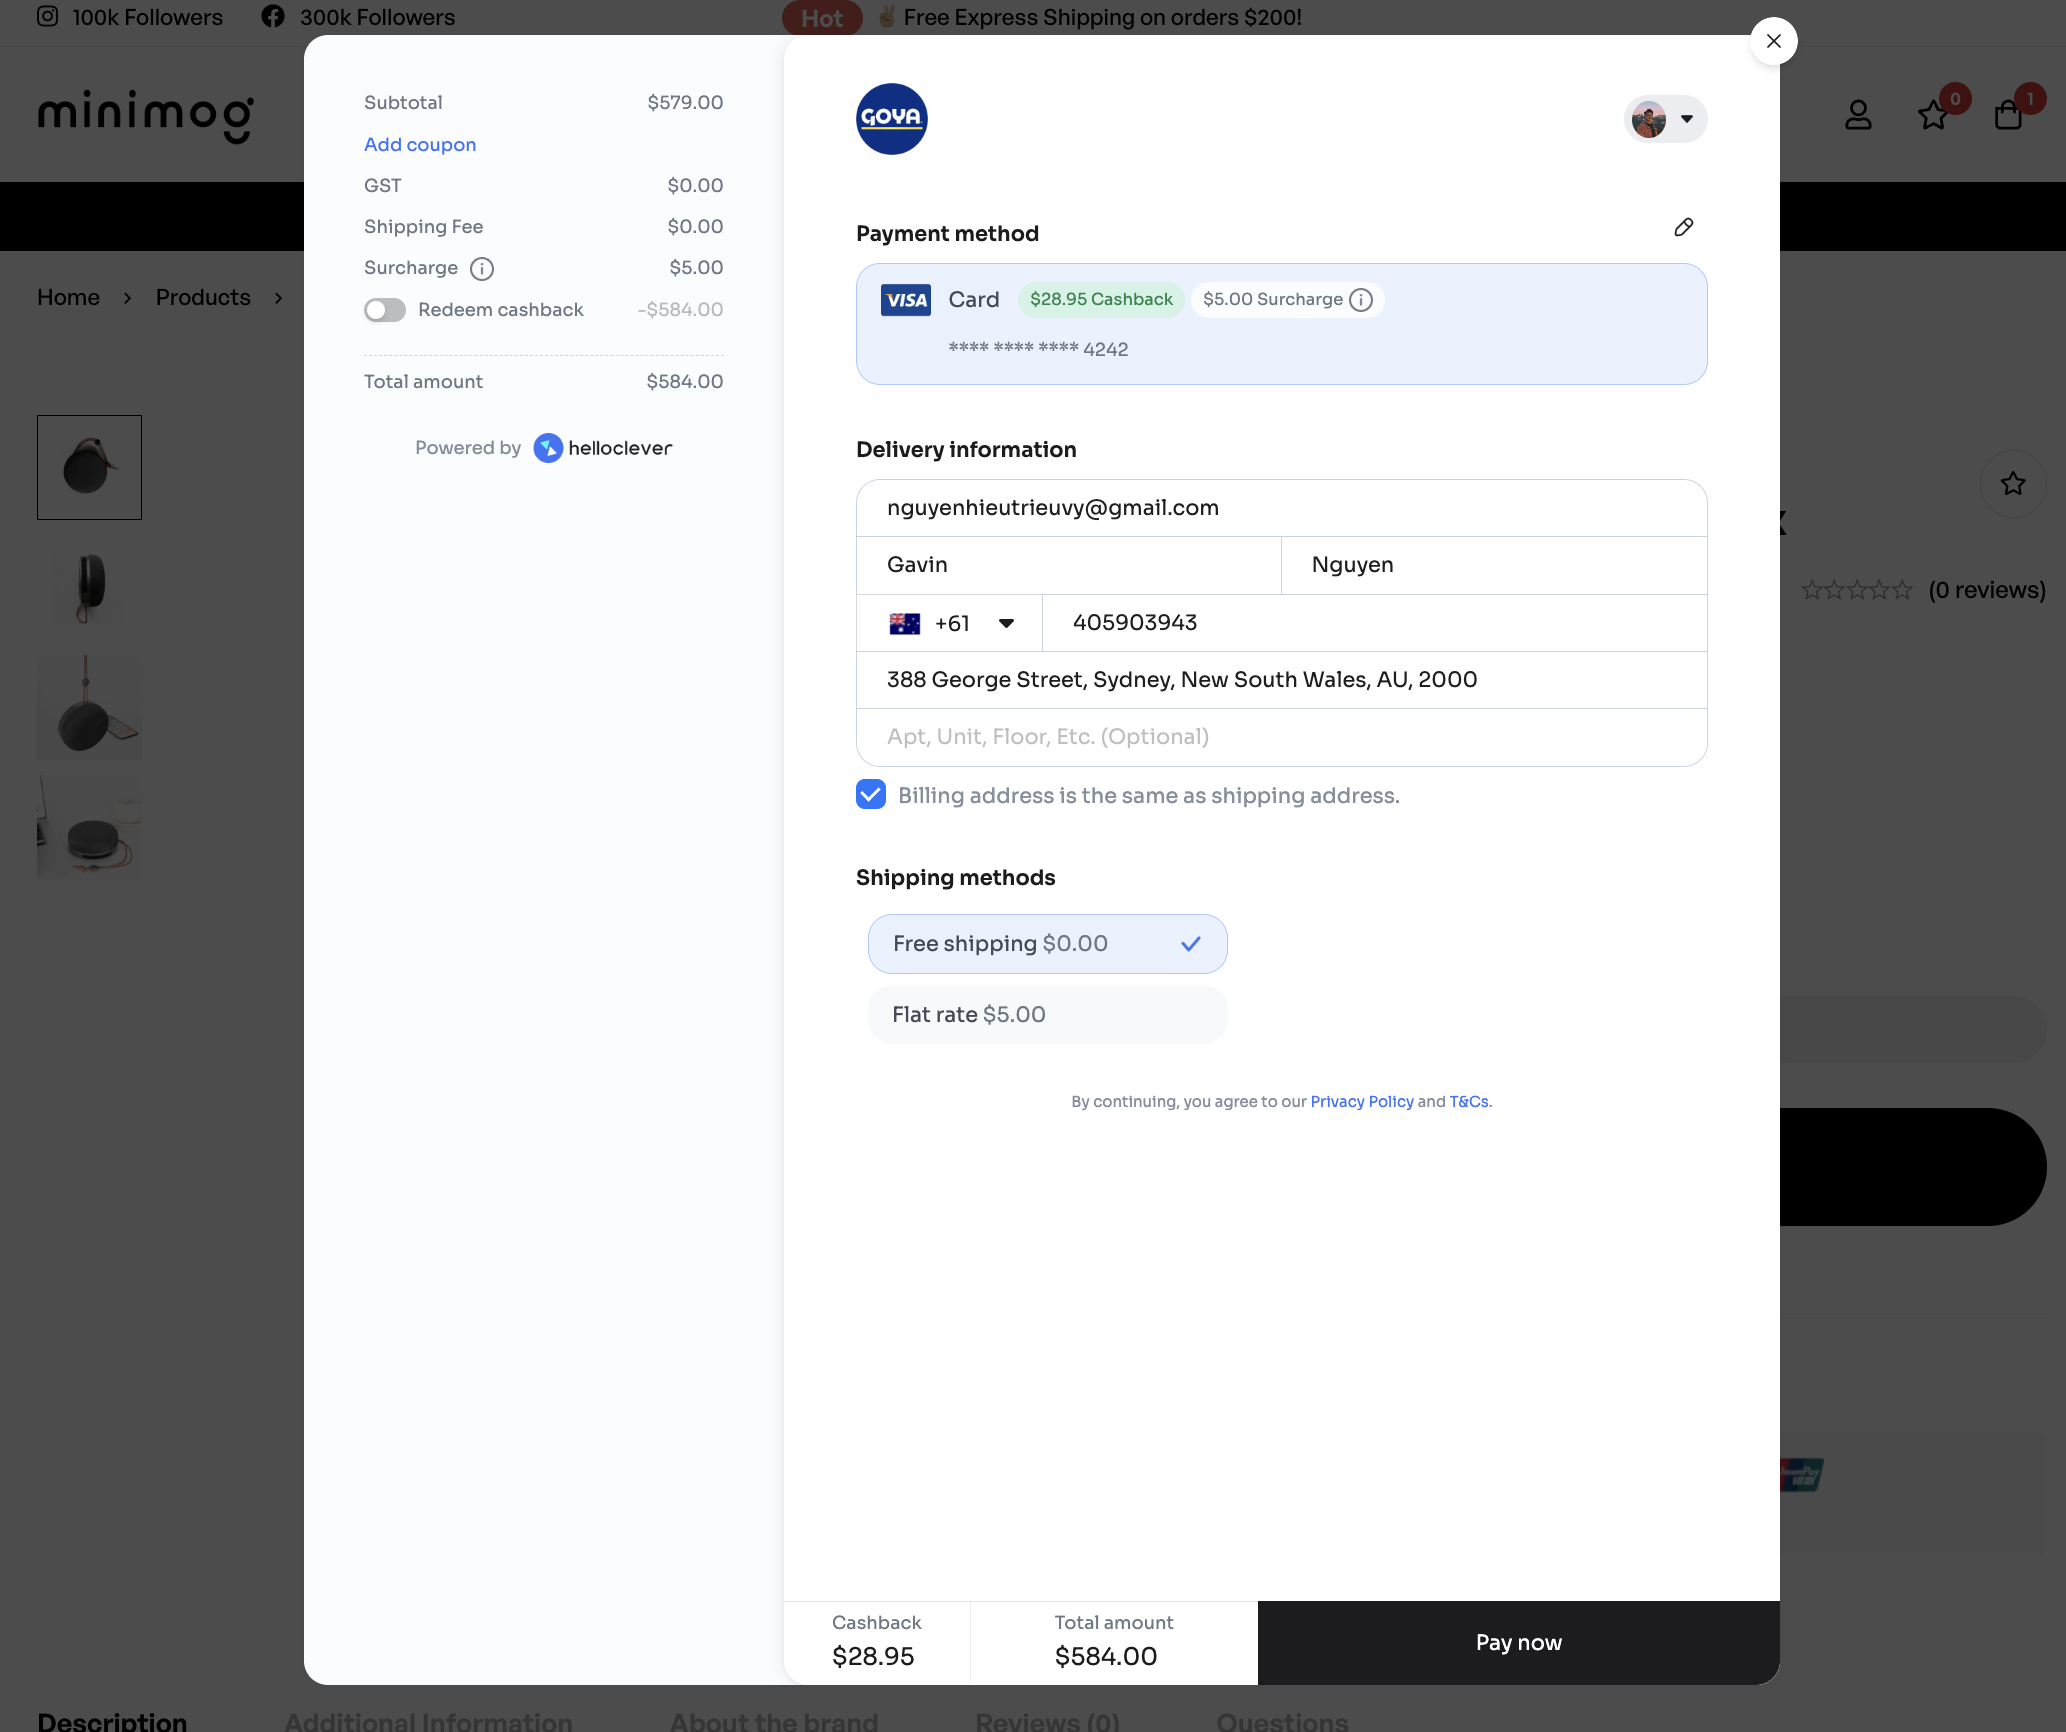Click info icon on $5.00 Surcharge badge
The width and height of the screenshot is (2066, 1732).
pos(1361,300)
